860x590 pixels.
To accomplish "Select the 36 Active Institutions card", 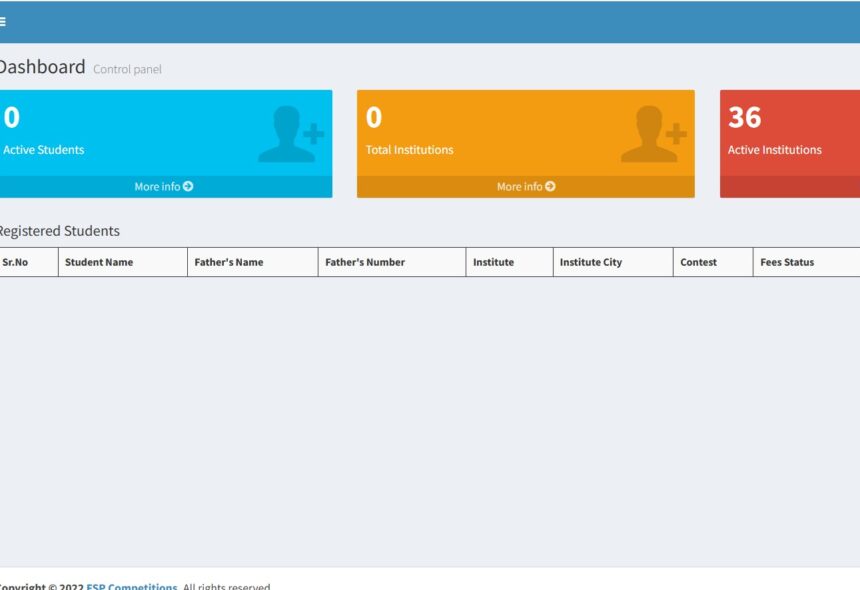I will pyautogui.click(x=790, y=144).
